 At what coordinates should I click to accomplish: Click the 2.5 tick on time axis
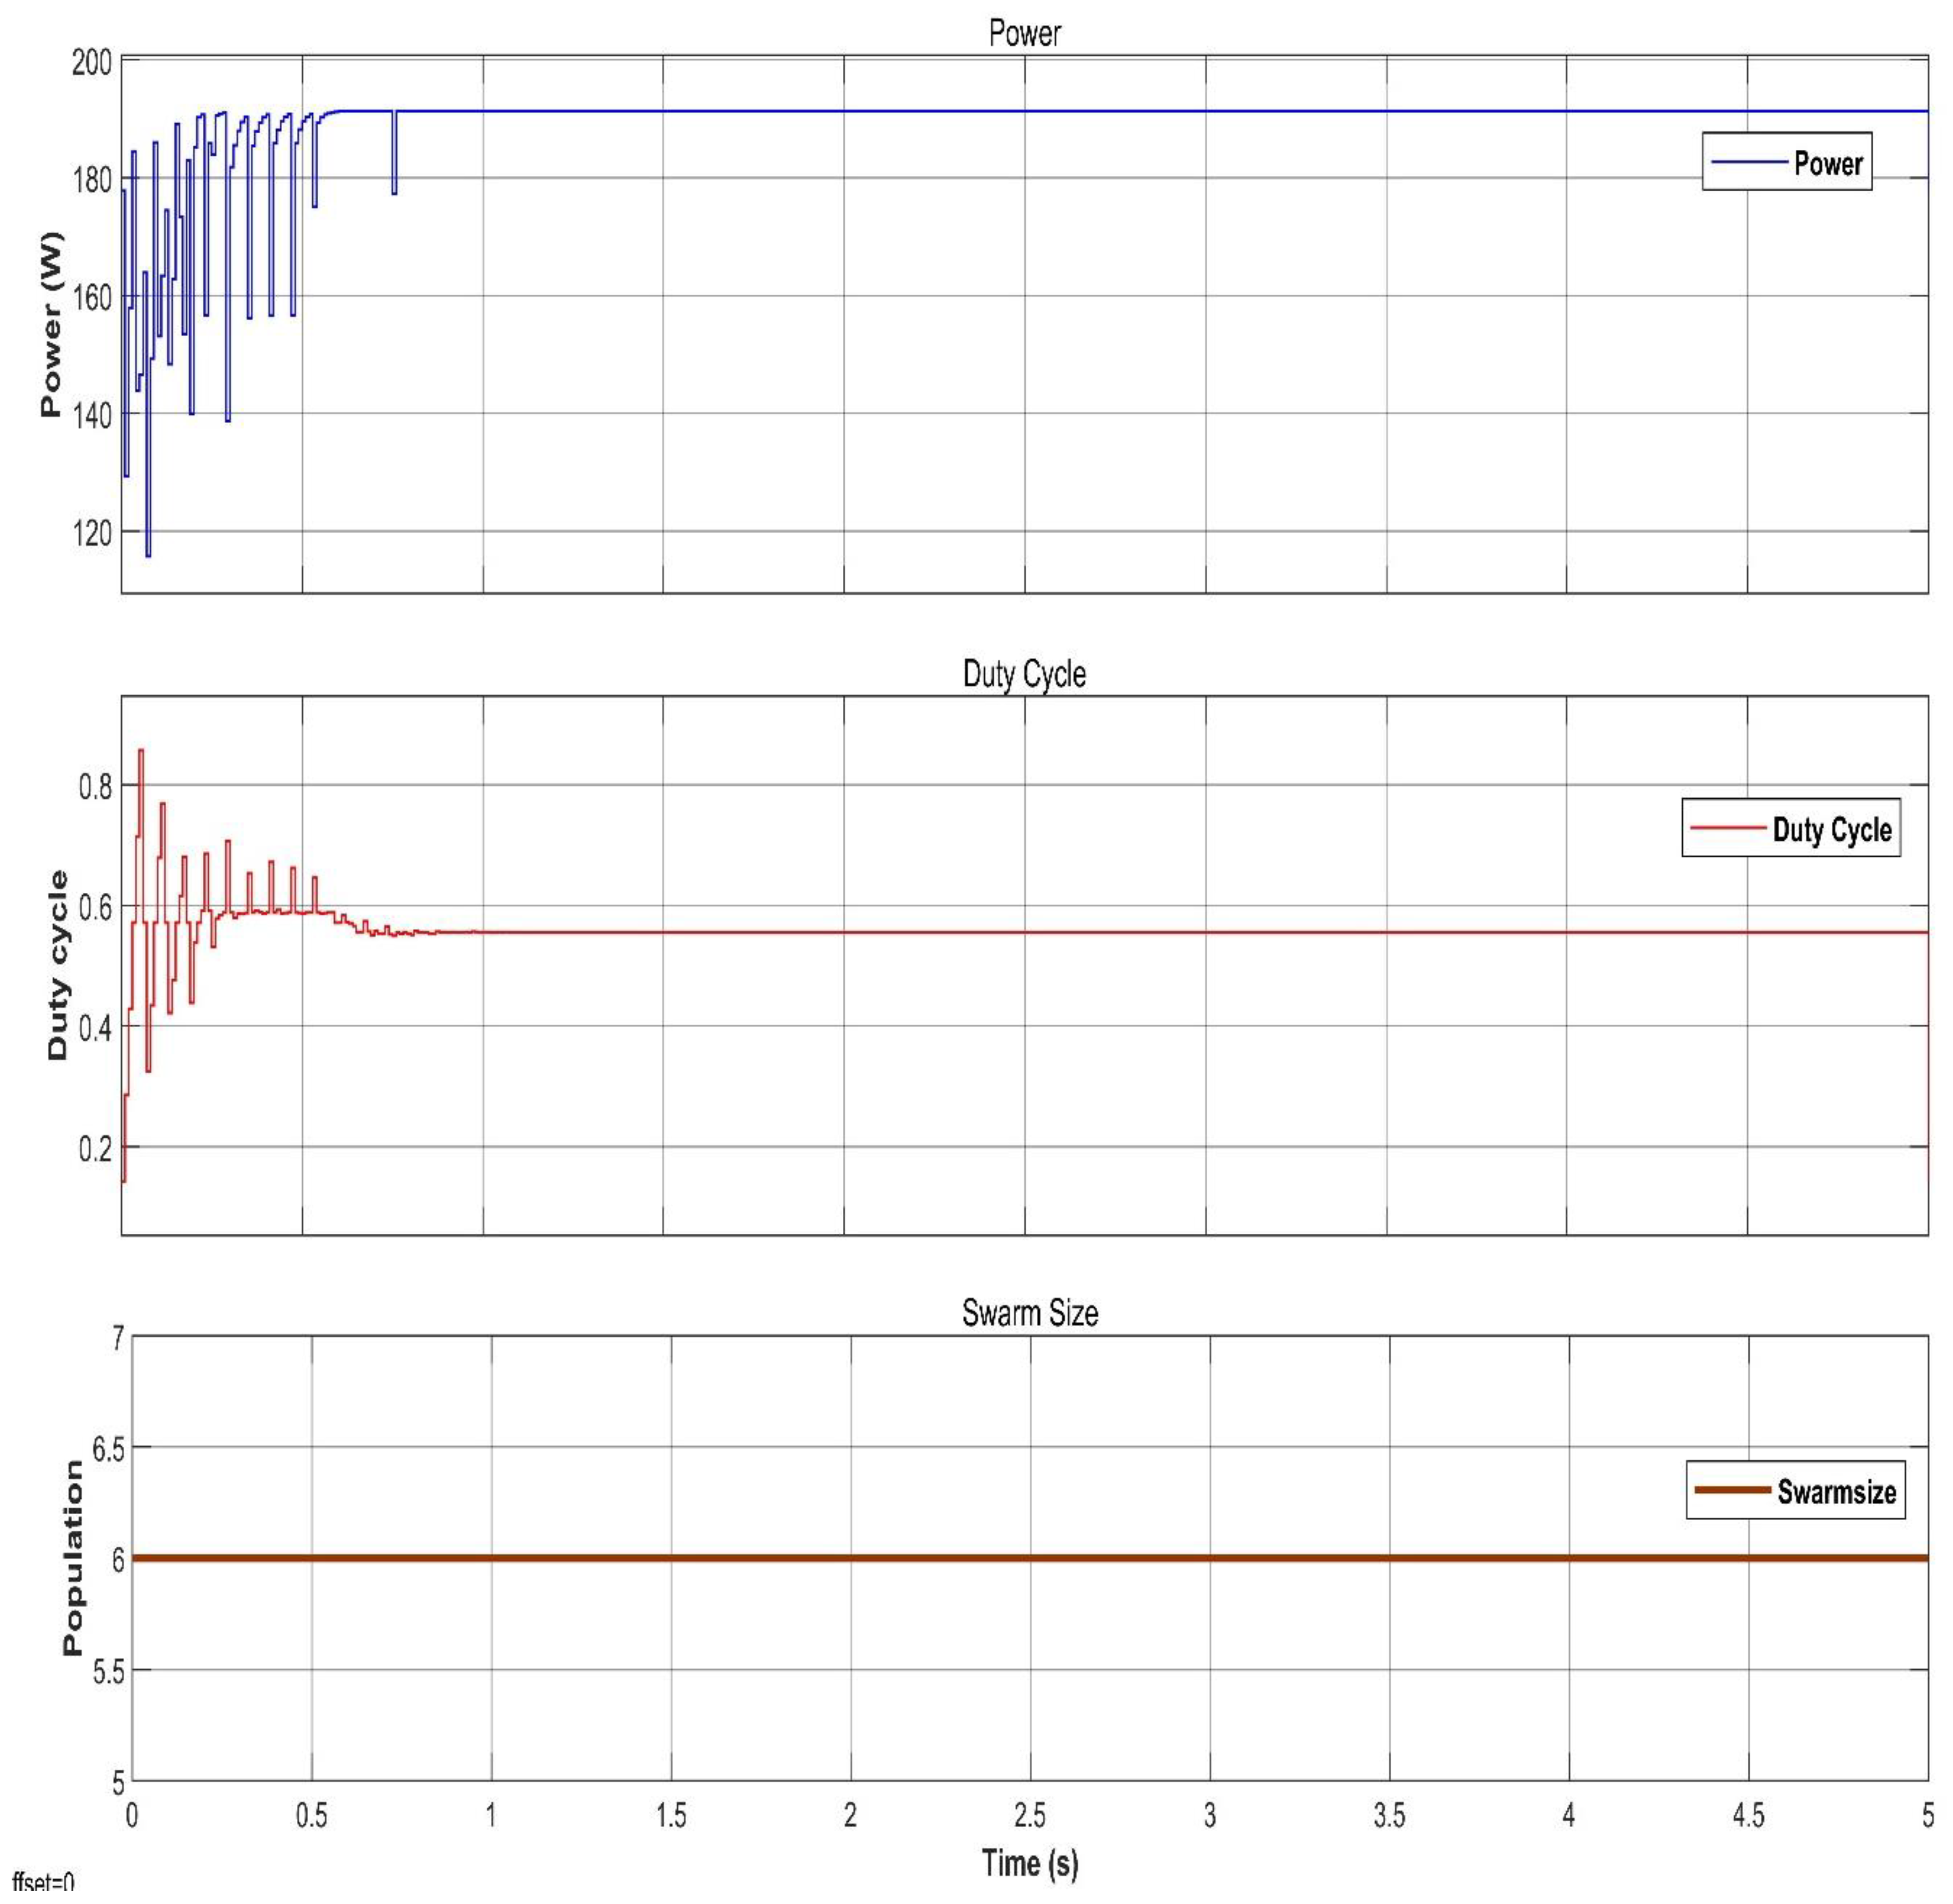coord(1029,1815)
